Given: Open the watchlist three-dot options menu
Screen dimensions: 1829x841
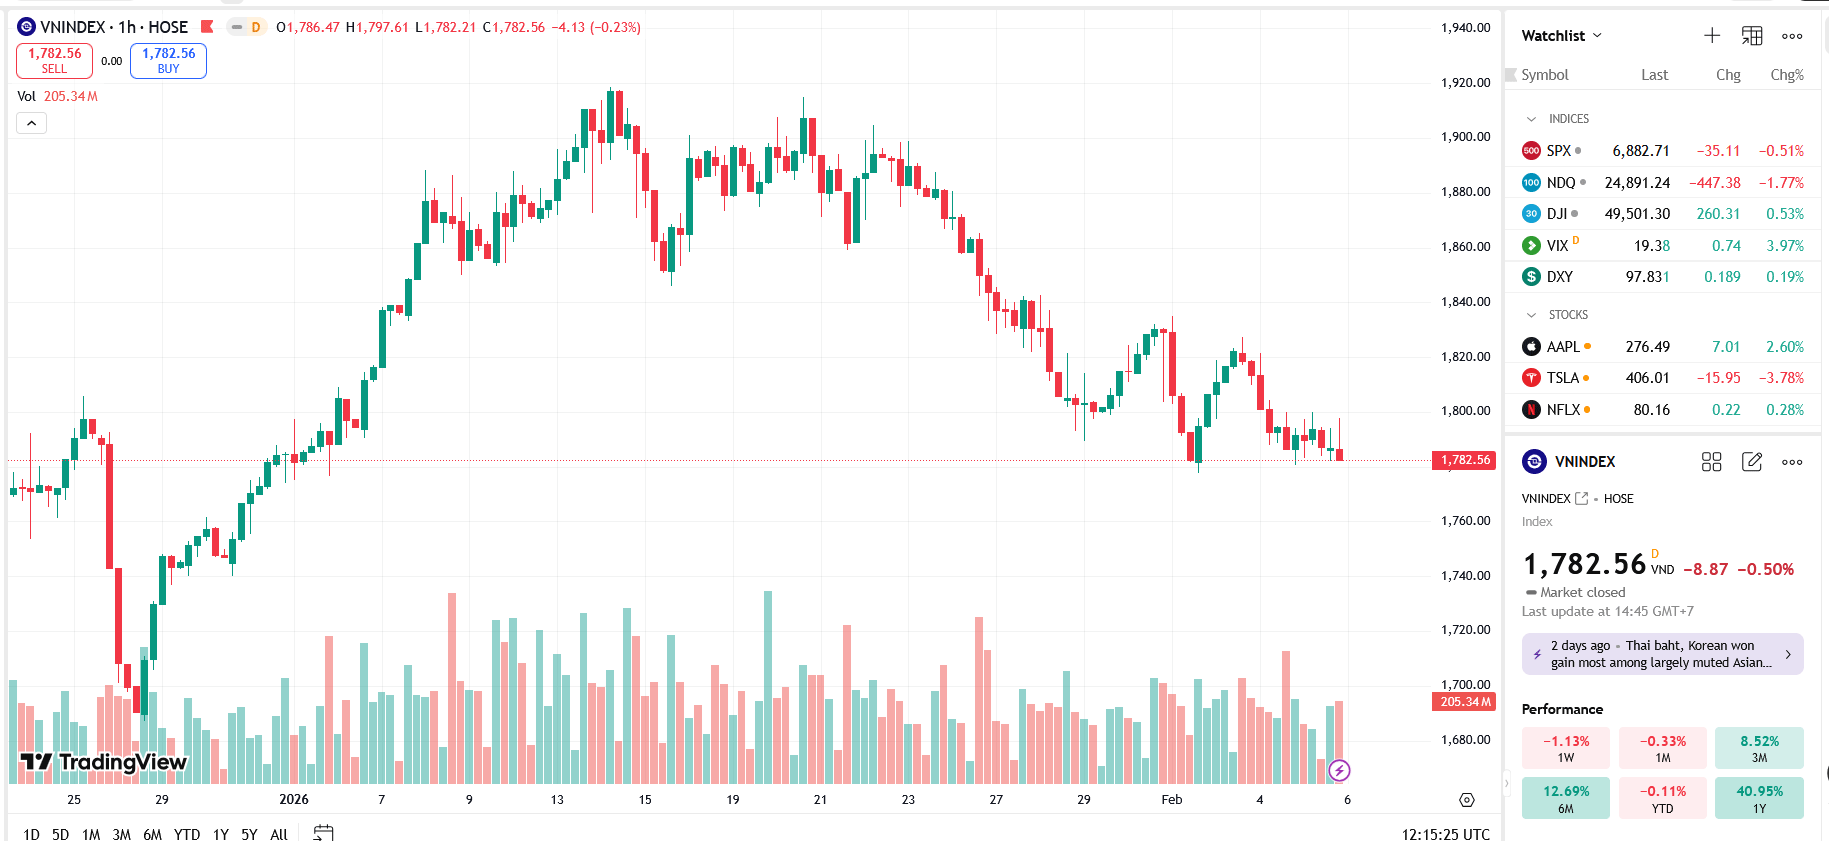Looking at the screenshot, I should coord(1791,35).
